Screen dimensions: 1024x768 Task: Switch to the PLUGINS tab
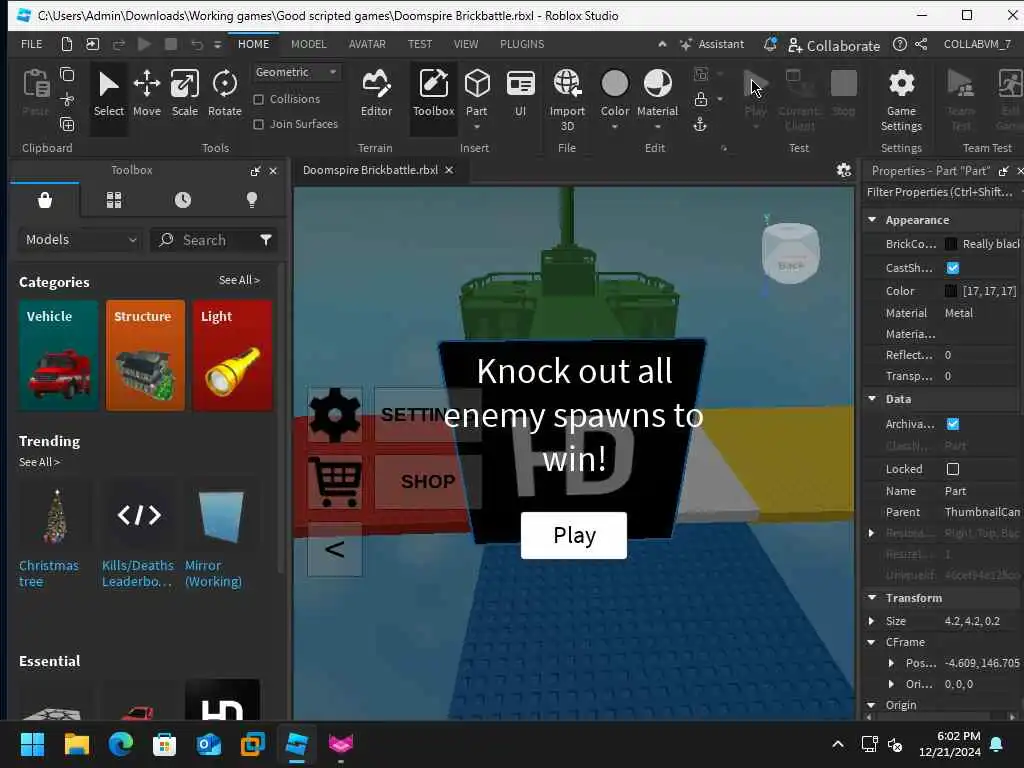coord(522,44)
